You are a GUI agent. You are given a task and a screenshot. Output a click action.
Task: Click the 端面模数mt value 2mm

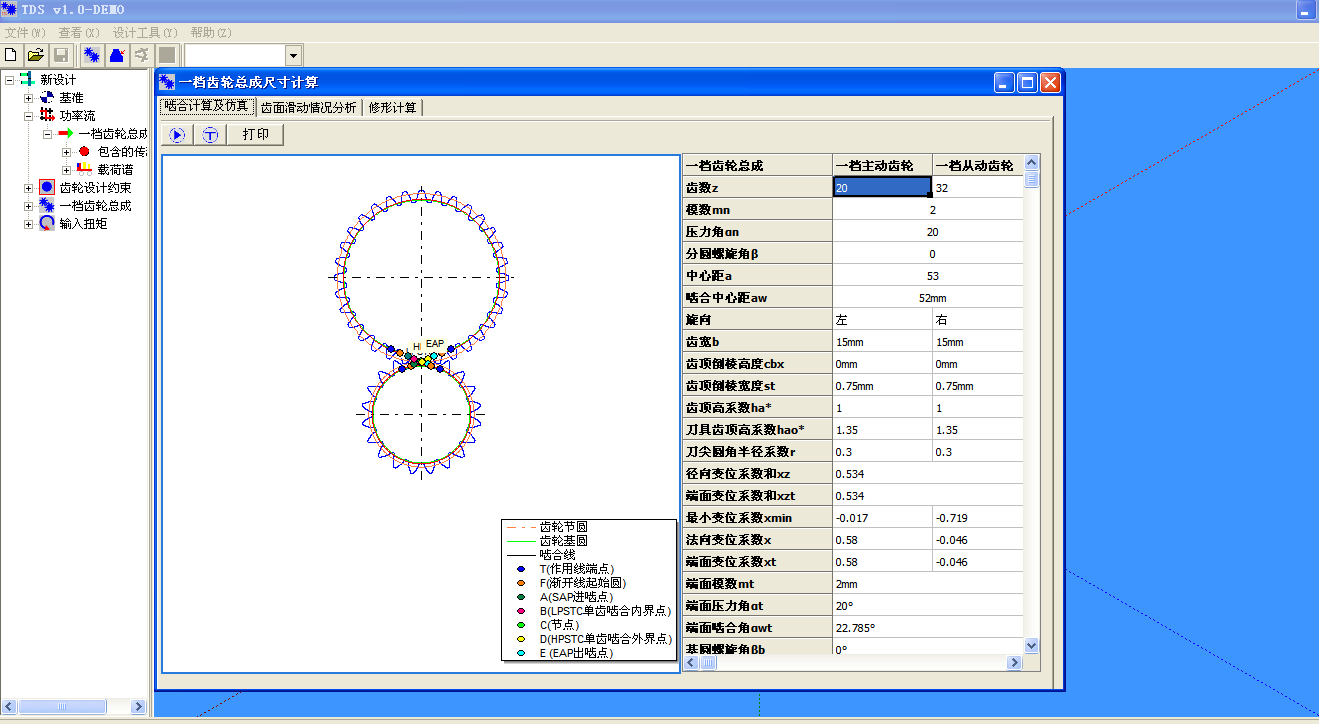click(x=846, y=584)
